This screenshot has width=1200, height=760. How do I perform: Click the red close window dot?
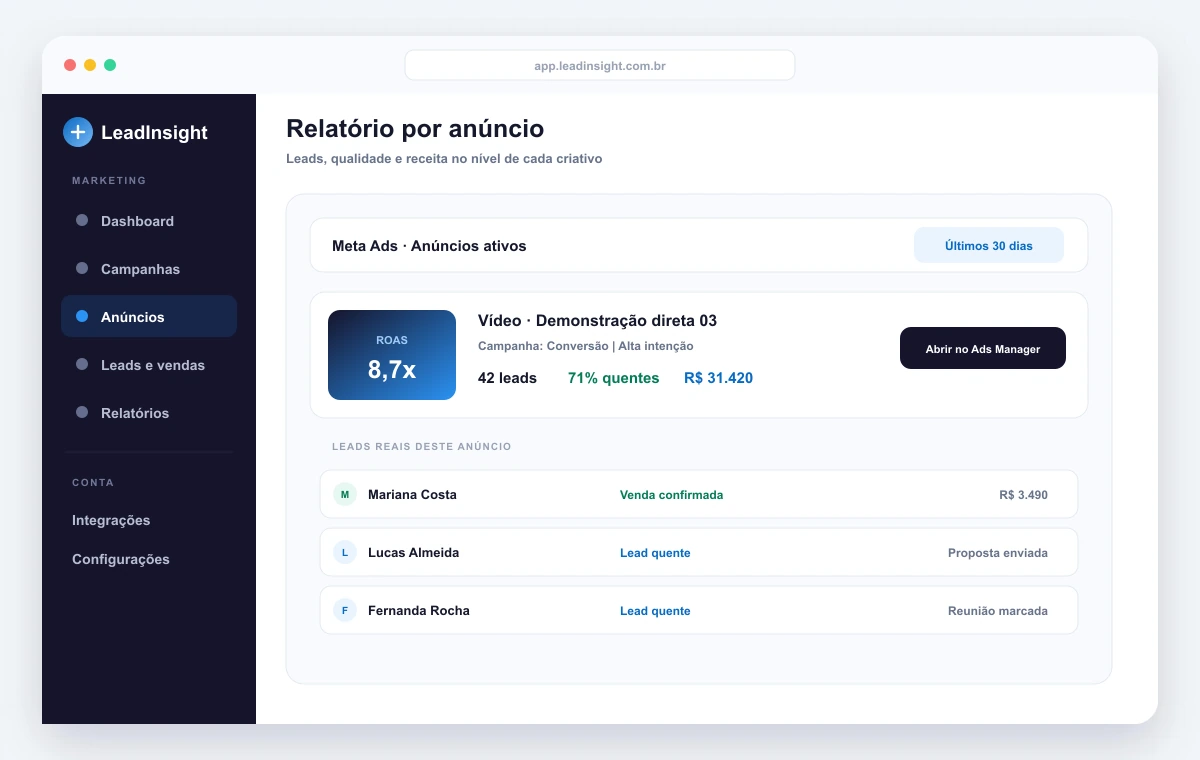pyautogui.click(x=70, y=65)
